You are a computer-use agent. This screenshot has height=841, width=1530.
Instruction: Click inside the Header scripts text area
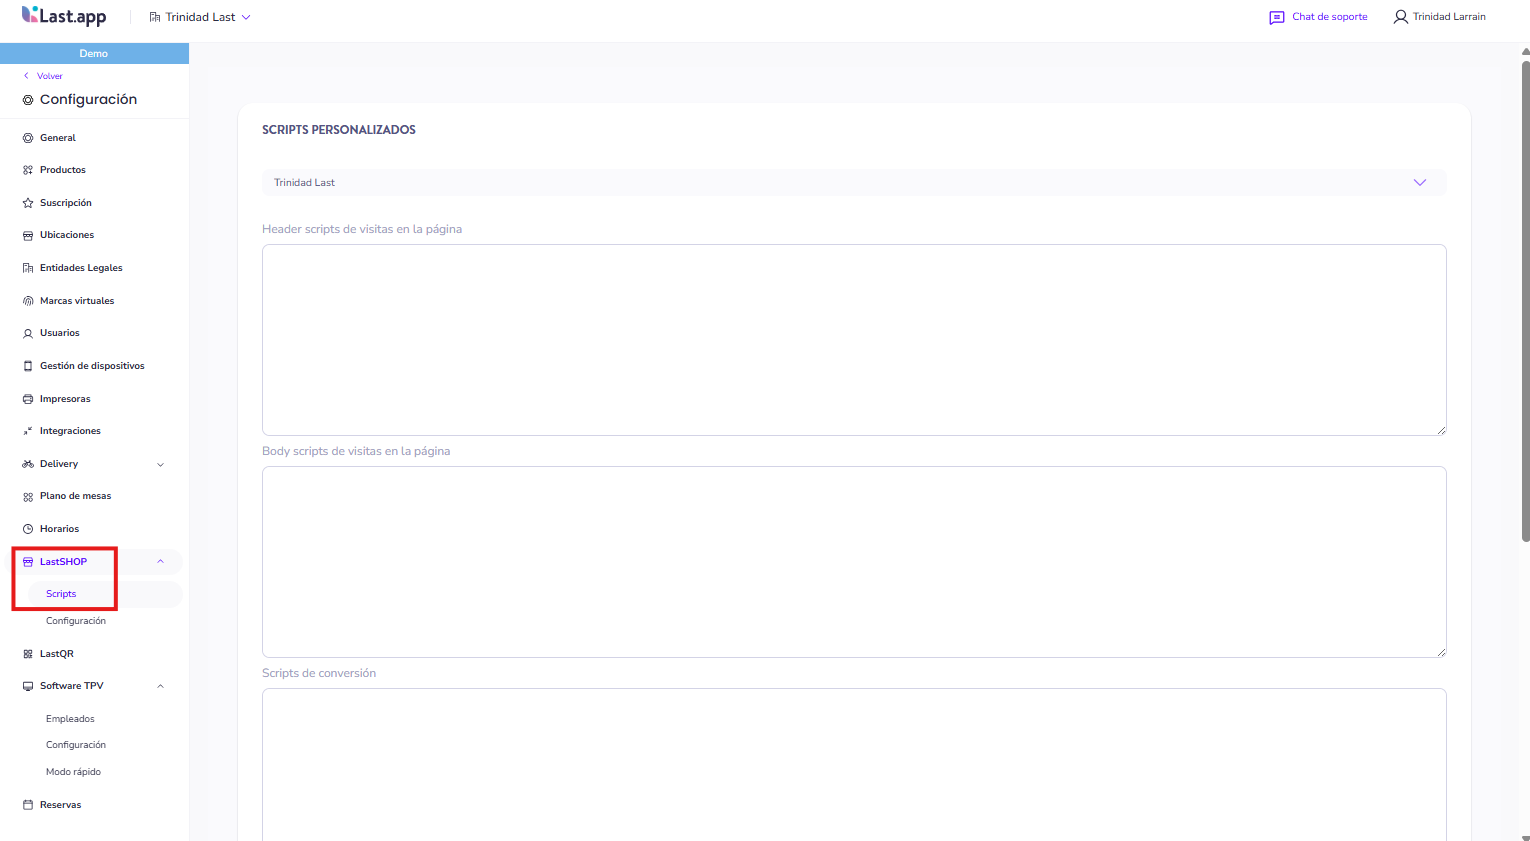click(853, 340)
